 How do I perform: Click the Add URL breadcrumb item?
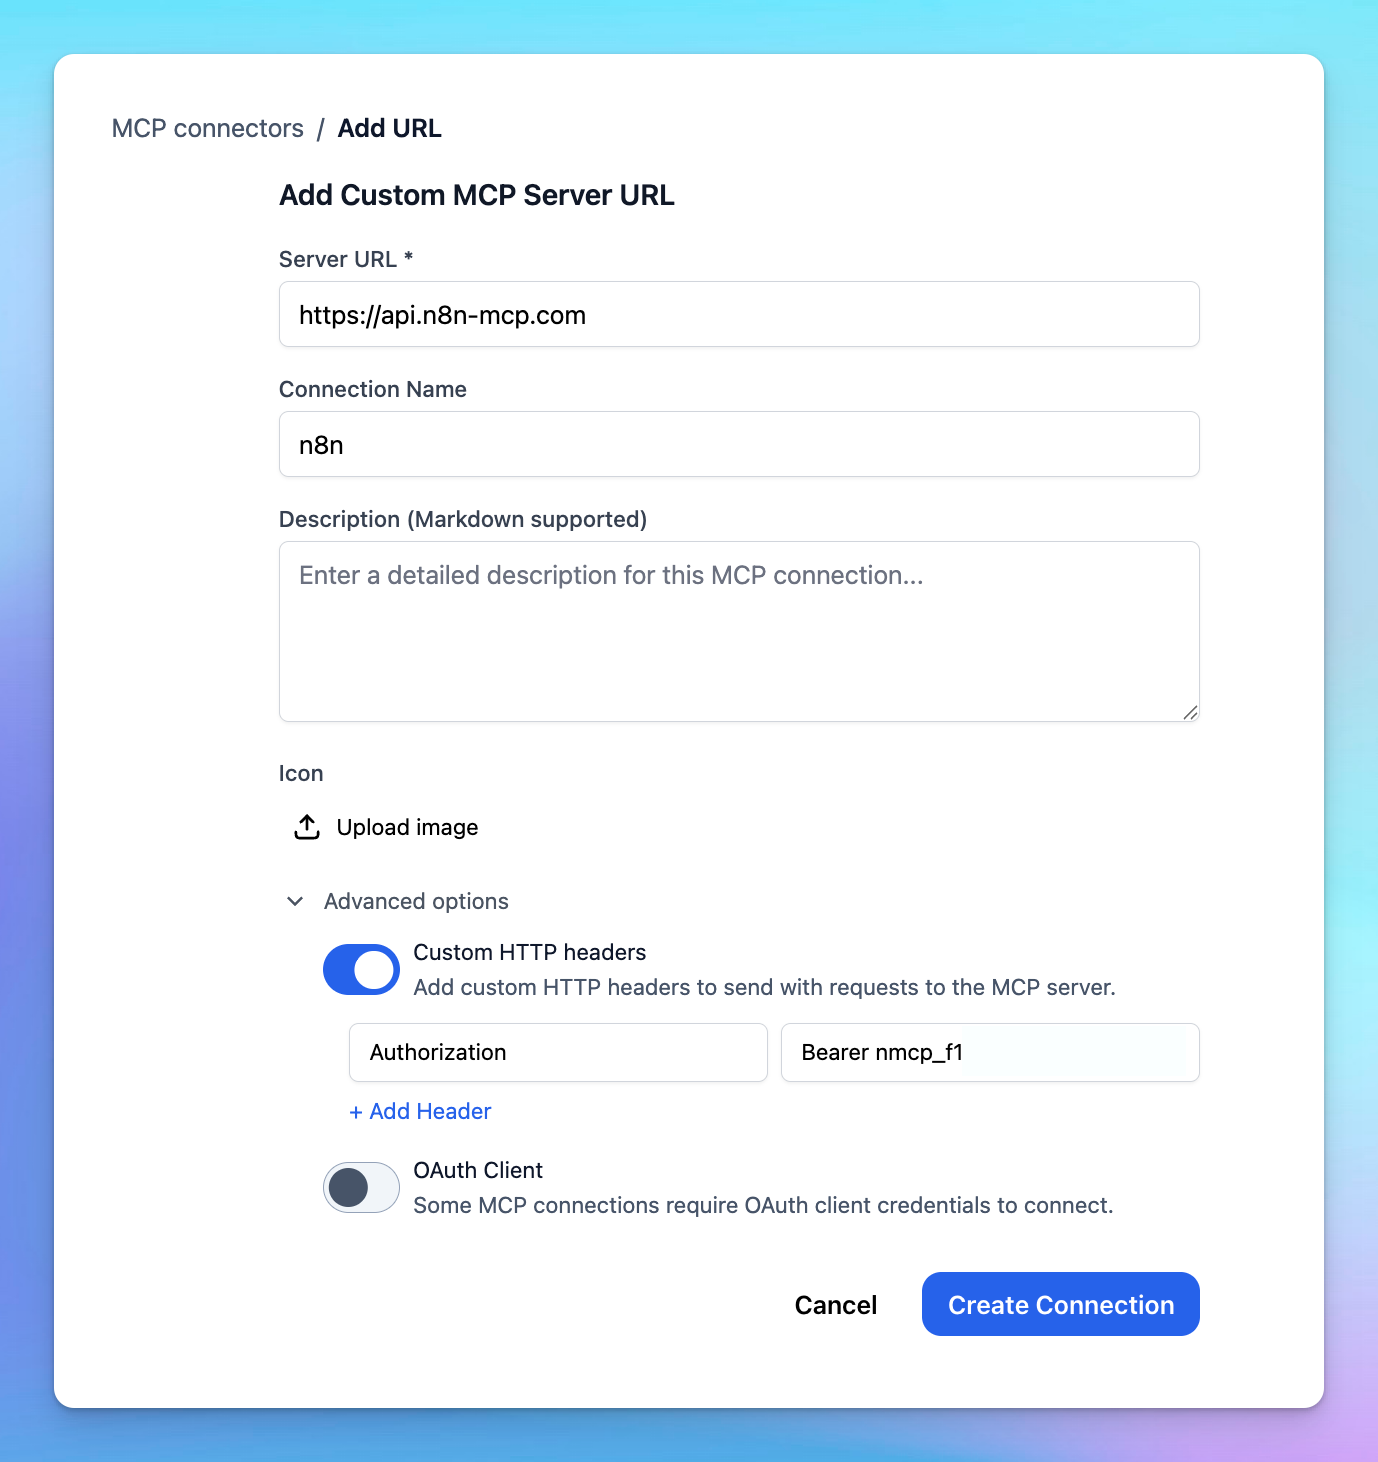[389, 128]
